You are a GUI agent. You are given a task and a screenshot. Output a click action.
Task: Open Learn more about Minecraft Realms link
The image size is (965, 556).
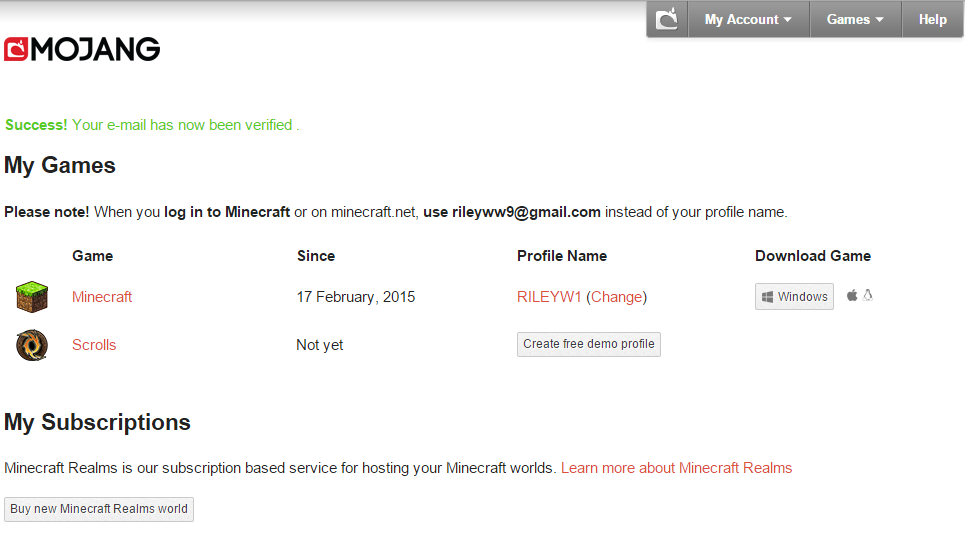pyautogui.click(x=676, y=468)
